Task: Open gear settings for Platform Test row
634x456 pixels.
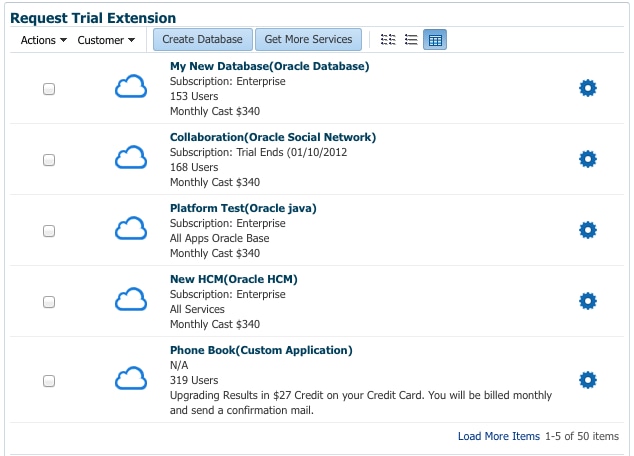Action: coord(588,230)
